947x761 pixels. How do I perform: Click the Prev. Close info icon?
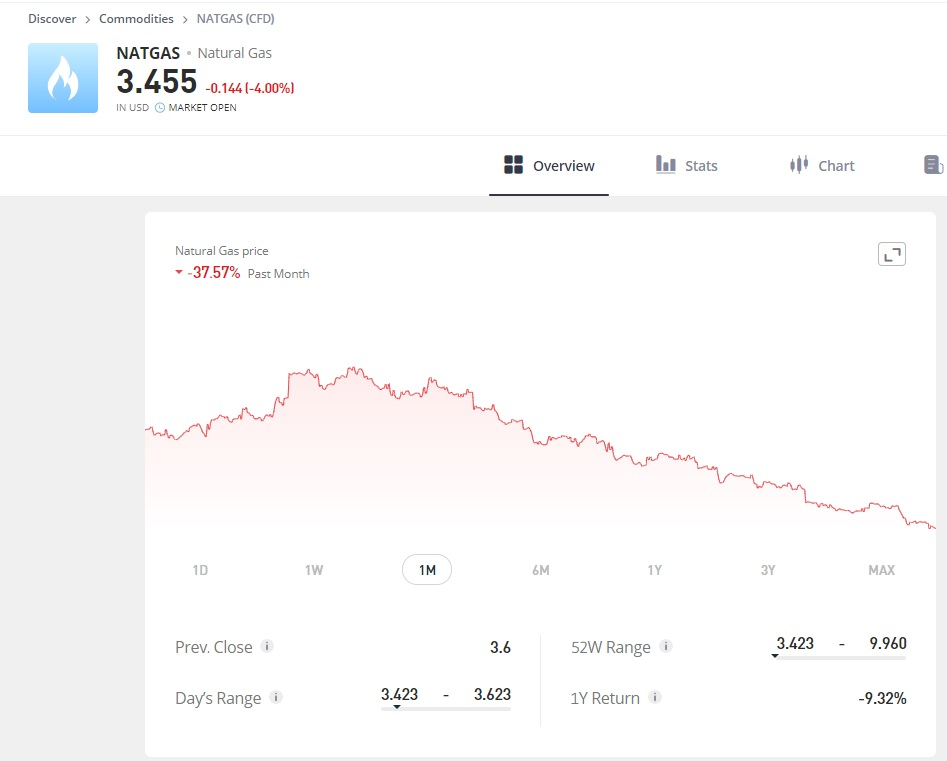click(267, 647)
